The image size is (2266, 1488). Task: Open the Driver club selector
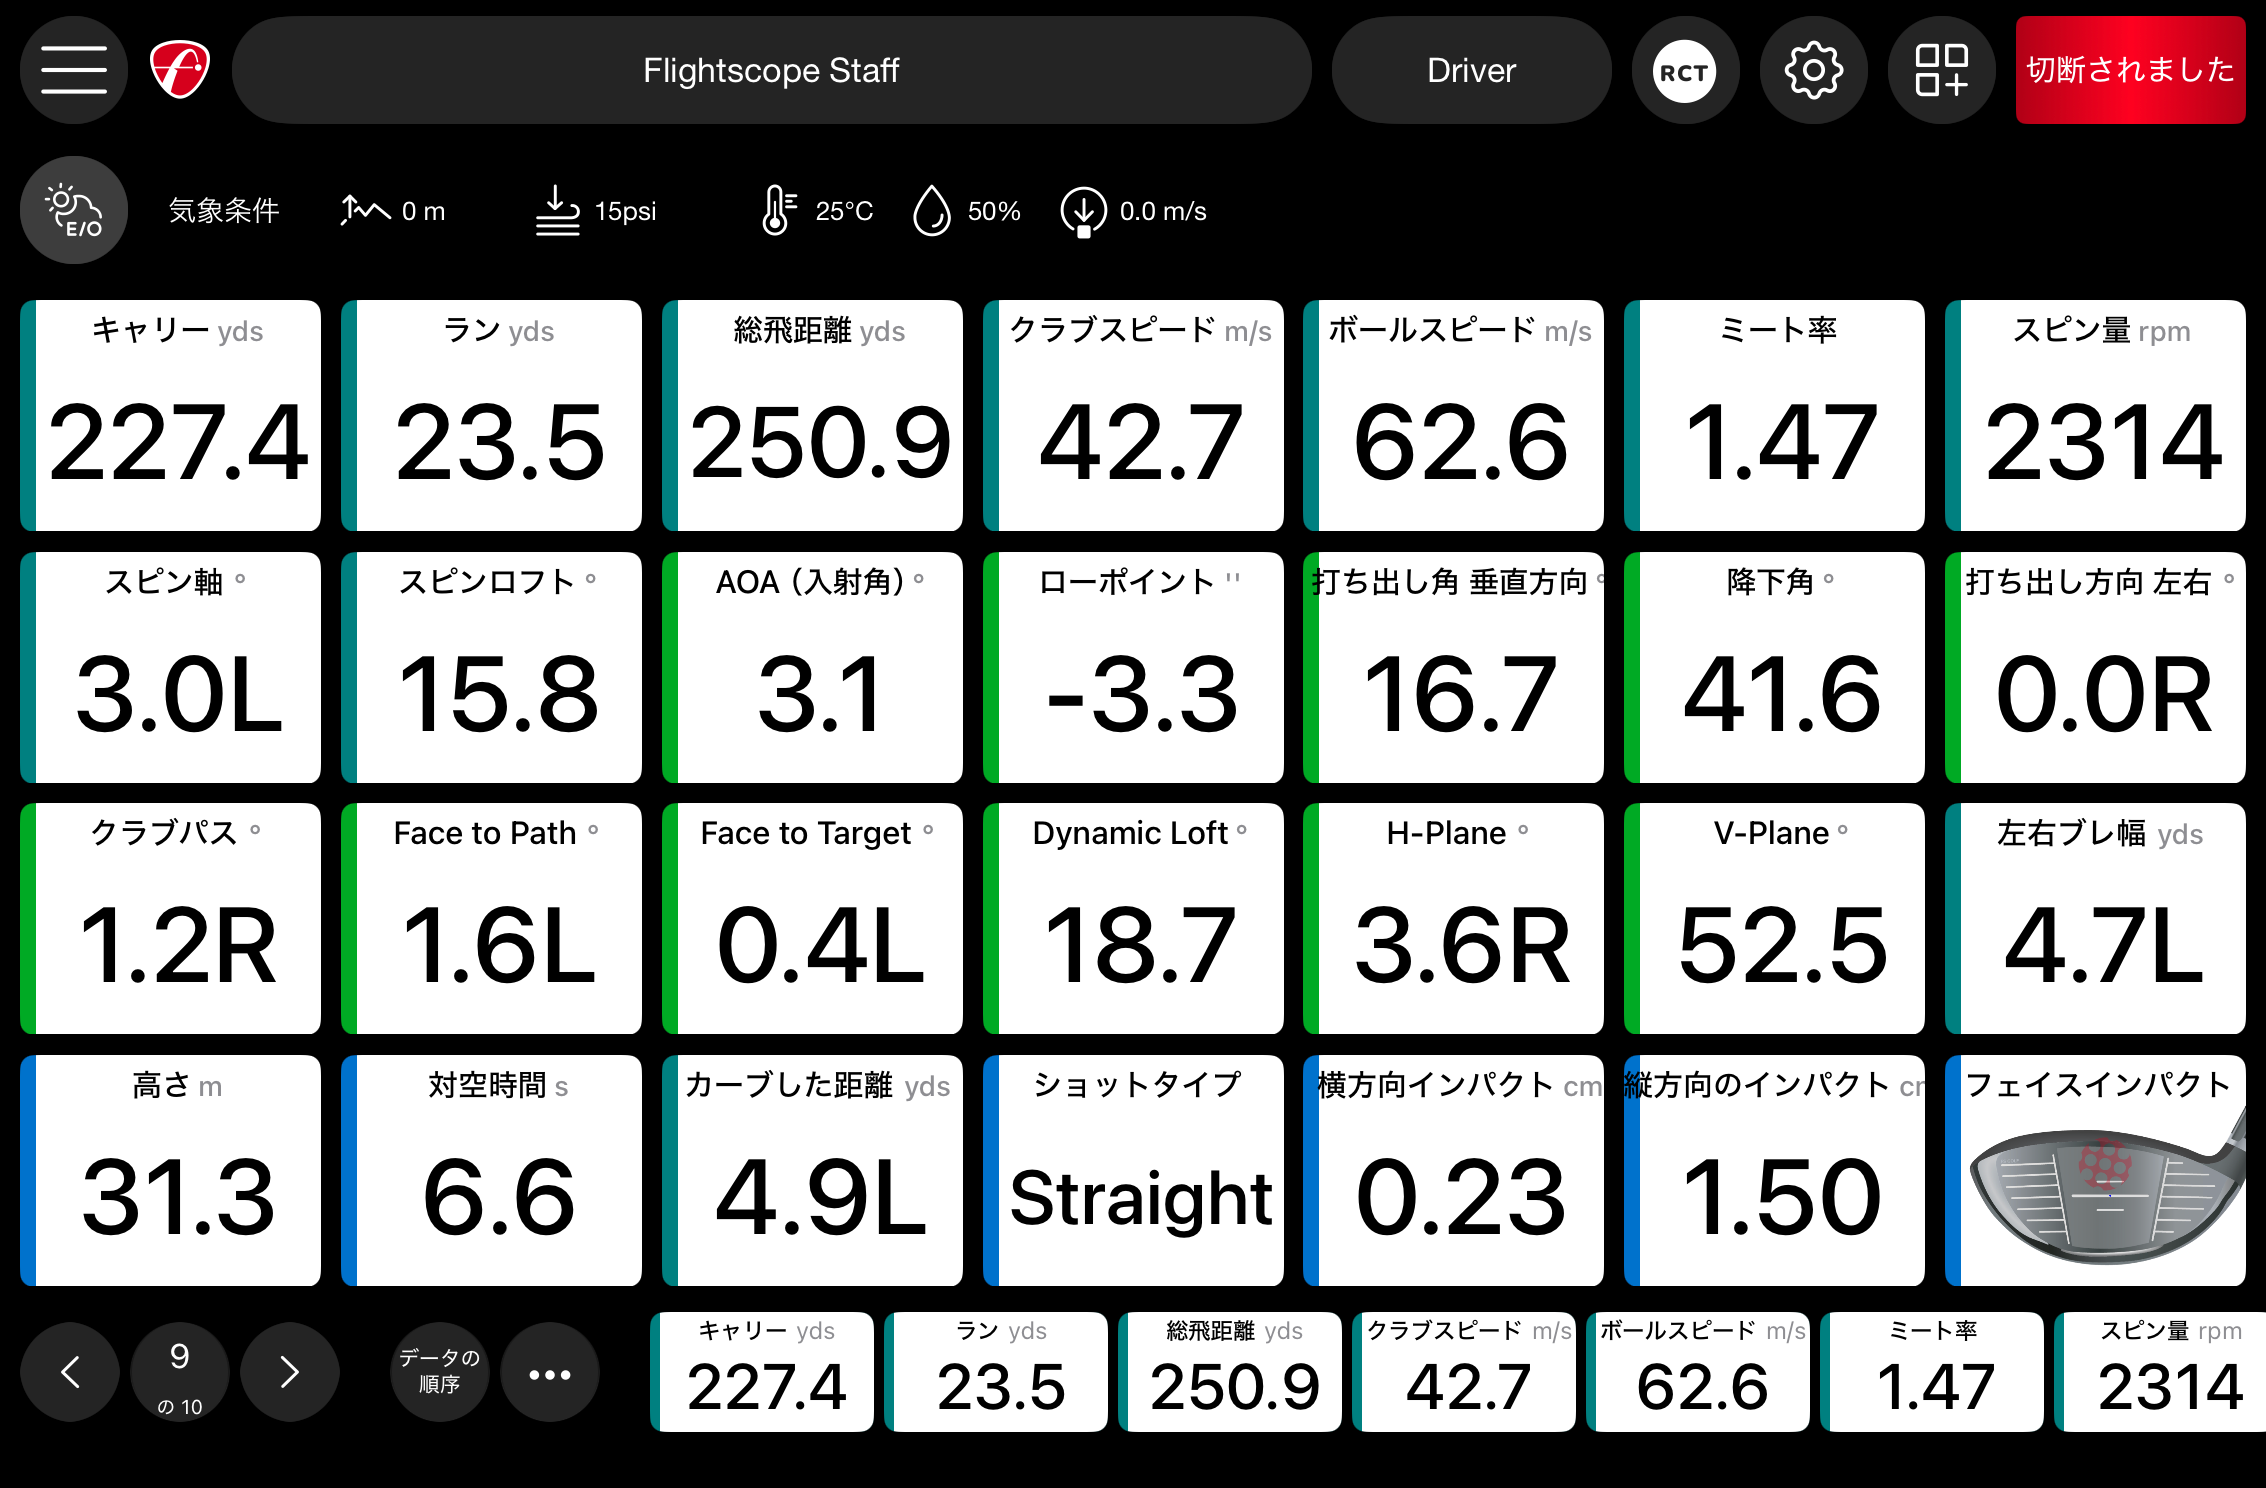tap(1471, 70)
